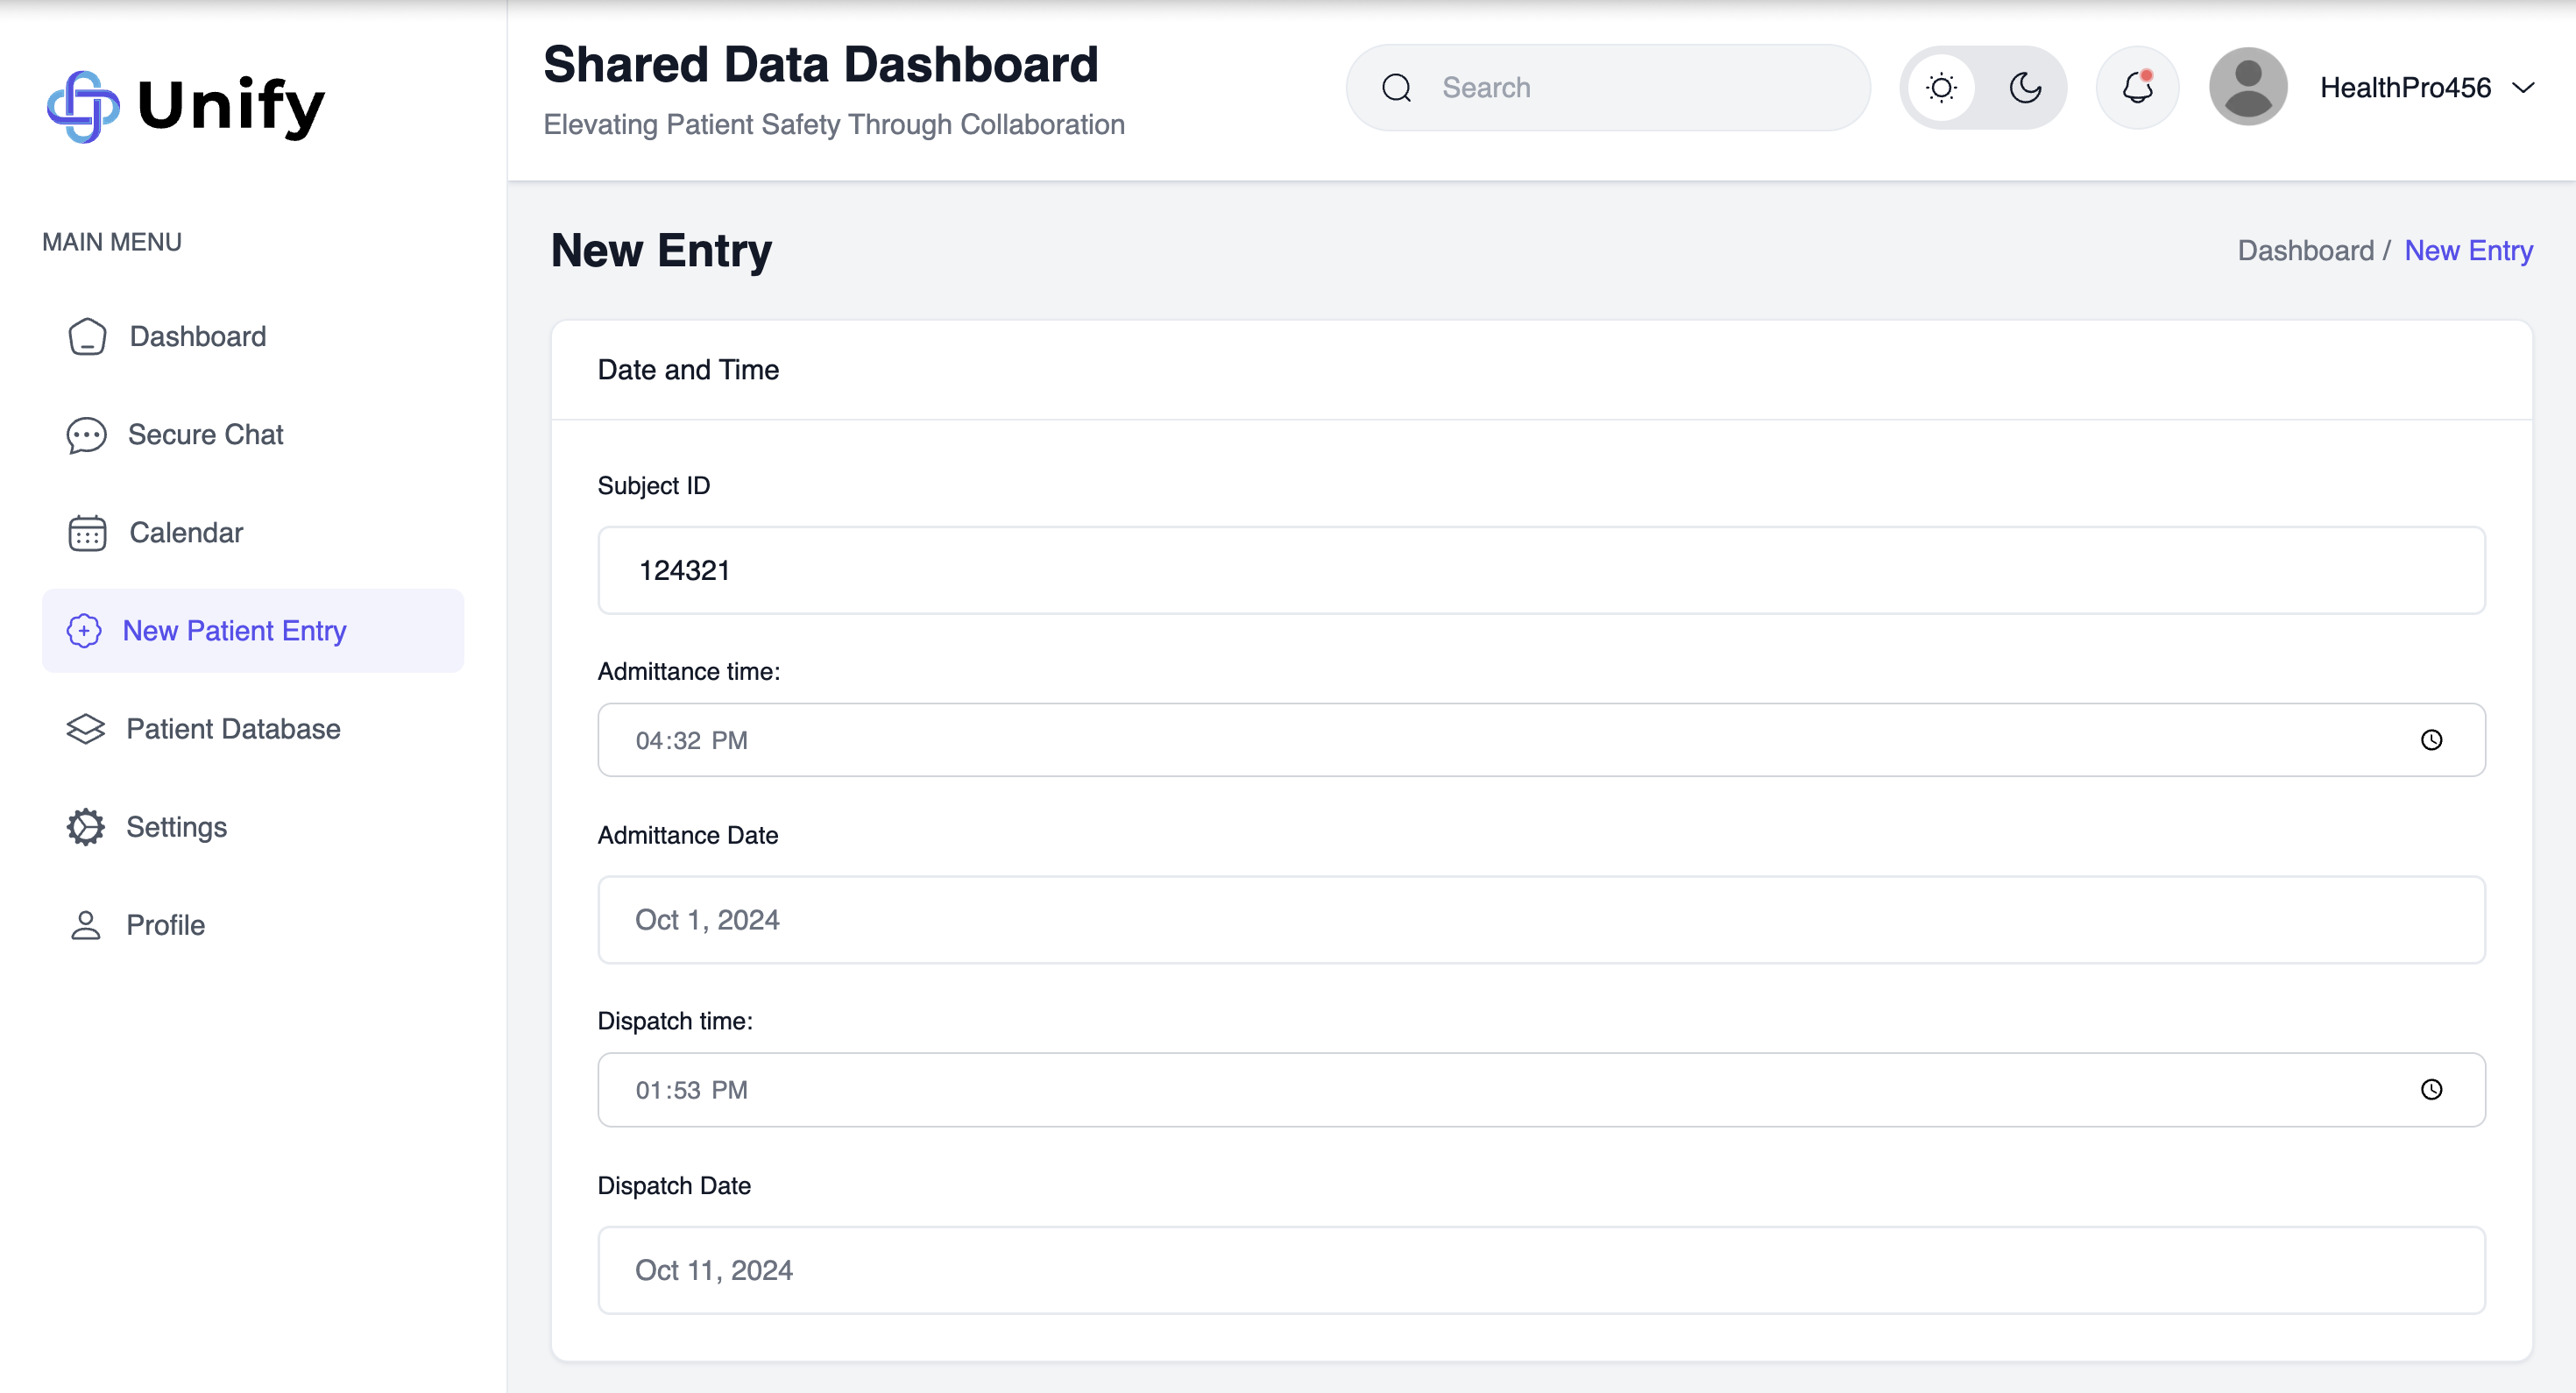Click the Subject ID input field
The image size is (2576, 1393).
point(1540,570)
